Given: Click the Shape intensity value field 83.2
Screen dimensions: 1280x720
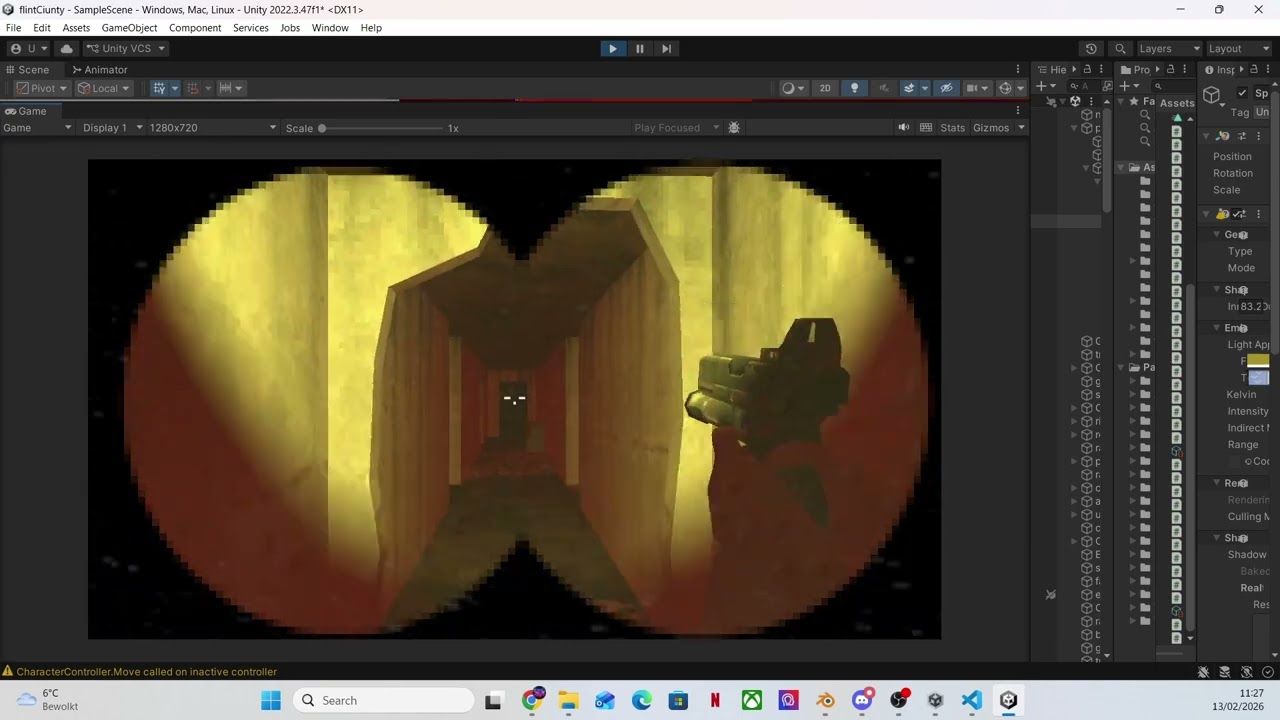Looking at the screenshot, I should coord(1254,307).
